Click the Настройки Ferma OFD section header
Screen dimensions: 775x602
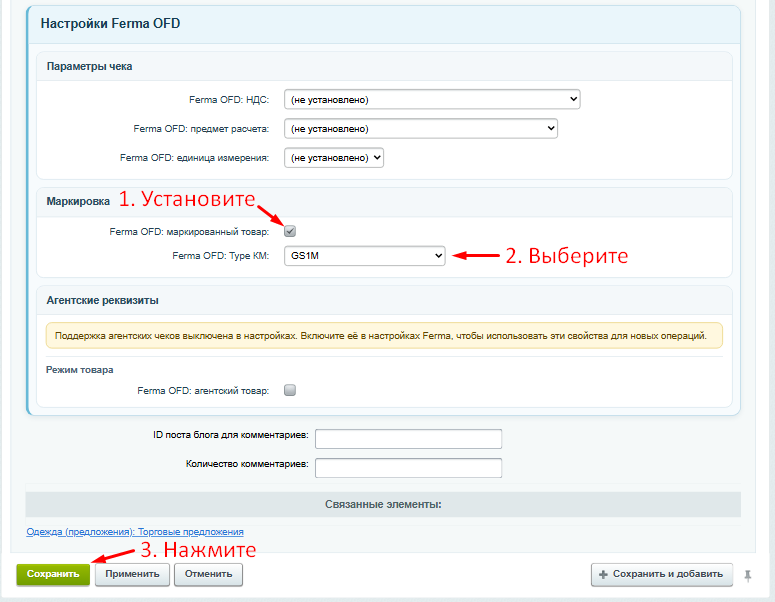tap(110, 23)
